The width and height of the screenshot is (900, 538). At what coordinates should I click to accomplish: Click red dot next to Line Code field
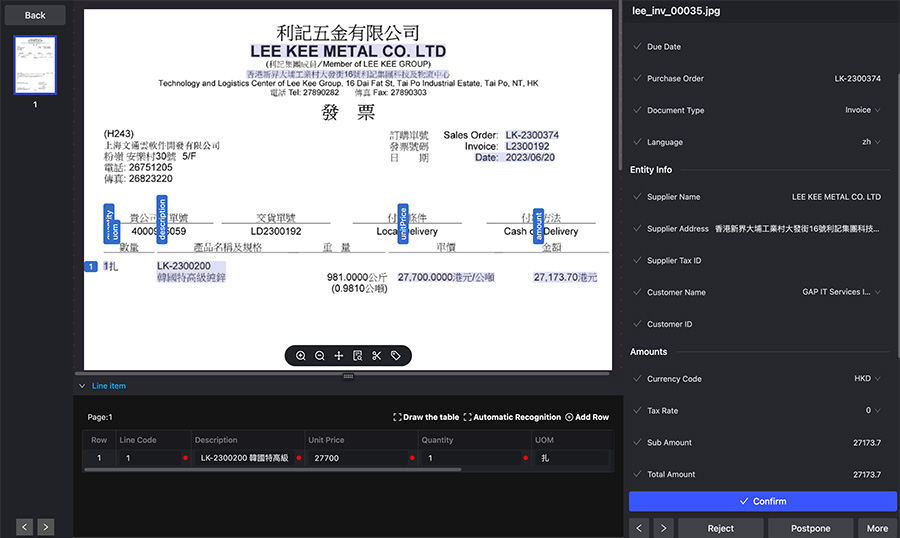coord(185,458)
